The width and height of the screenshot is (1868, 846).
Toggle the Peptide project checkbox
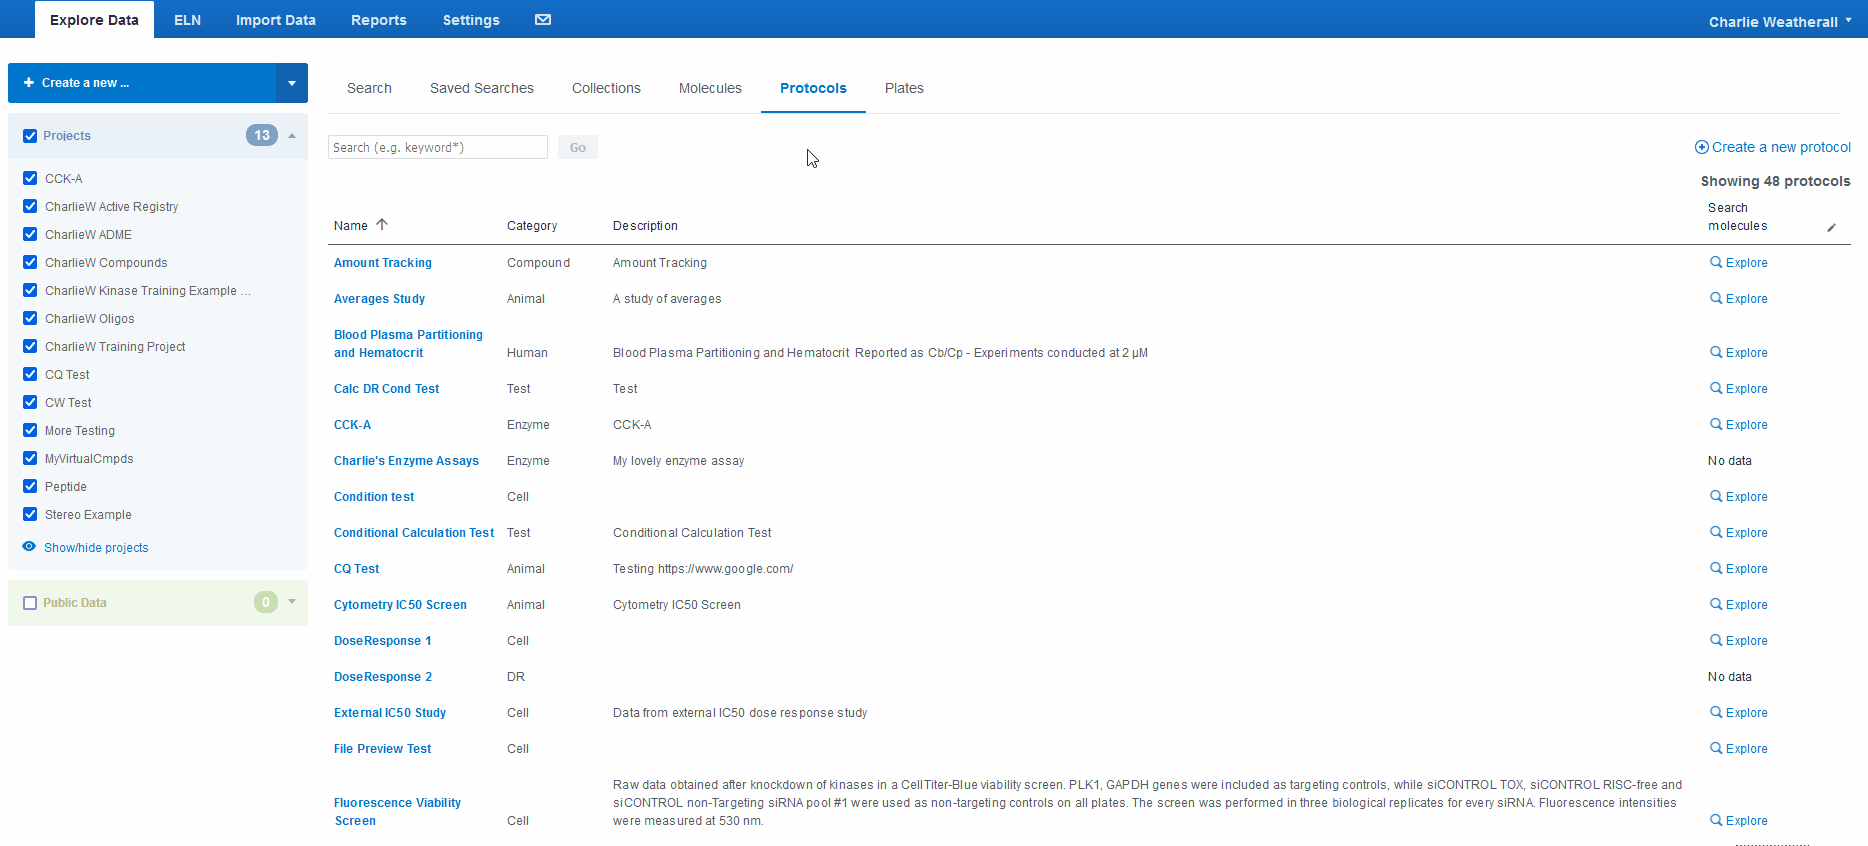pos(30,486)
